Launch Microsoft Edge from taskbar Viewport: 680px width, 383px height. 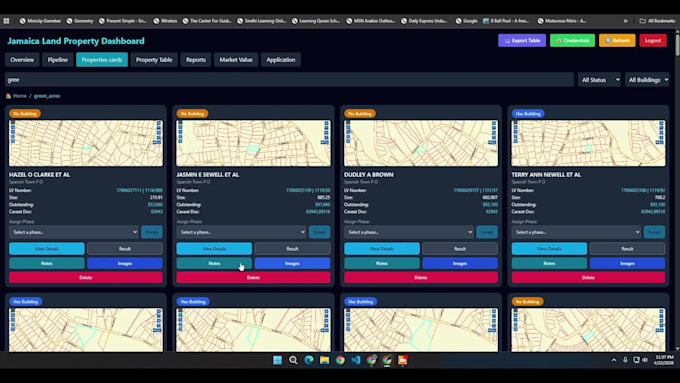click(x=309, y=360)
